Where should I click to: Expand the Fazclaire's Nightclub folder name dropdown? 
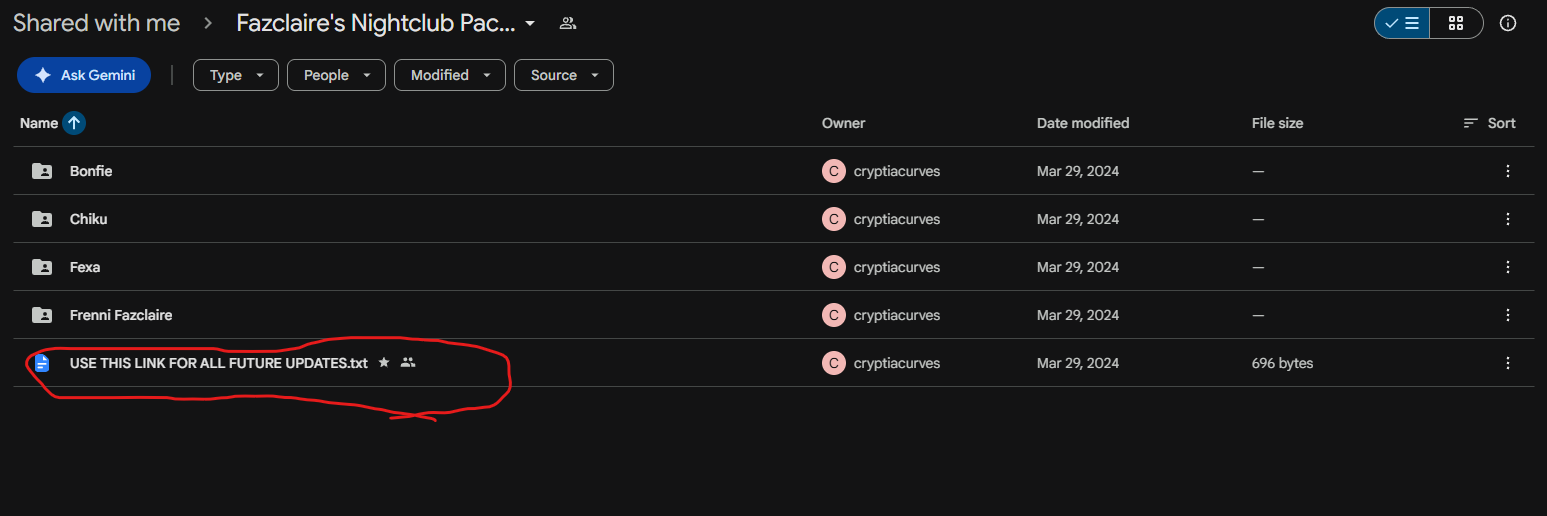pyautogui.click(x=530, y=23)
